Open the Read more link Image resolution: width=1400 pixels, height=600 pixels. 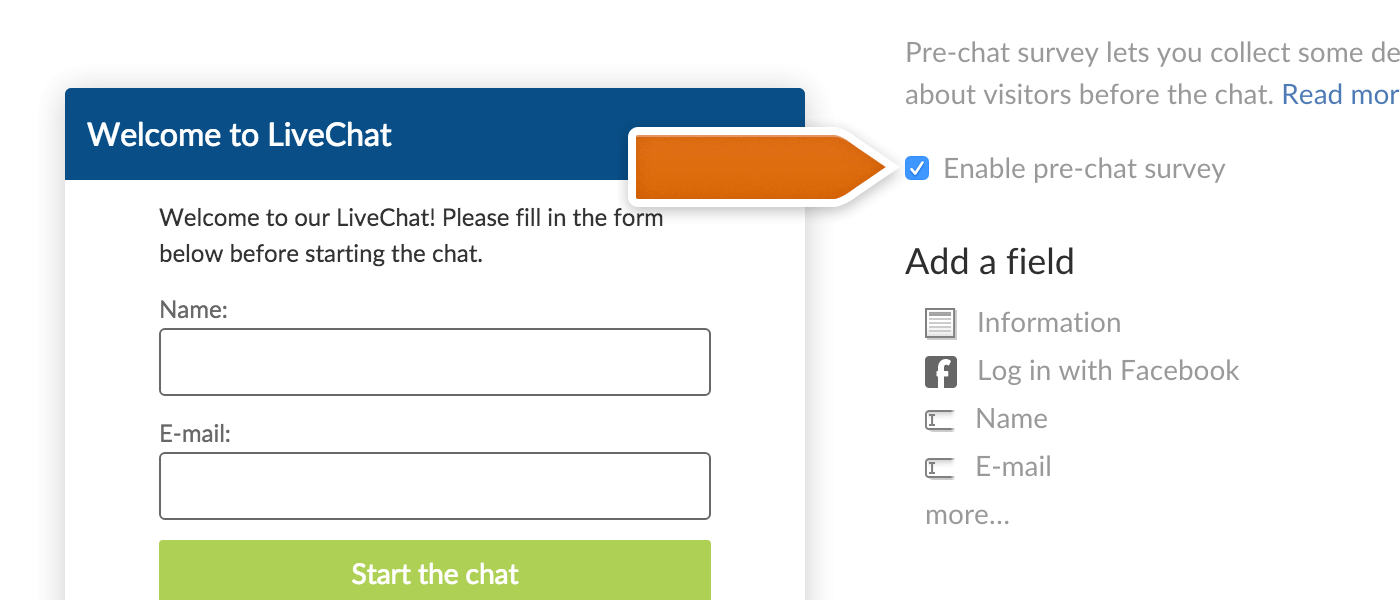click(1340, 94)
